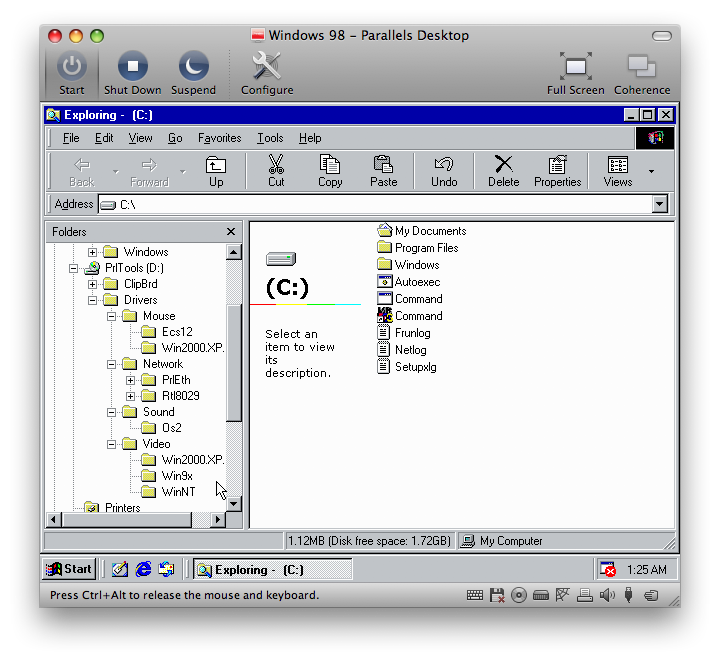Expand the ClipBrd folder node
The image size is (720, 662).
tap(92, 284)
